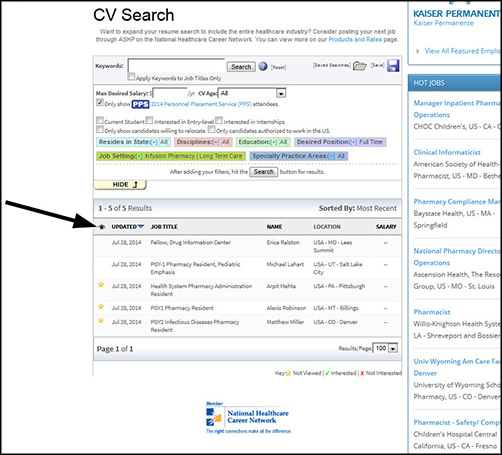
Task: Click the blue help question-mark icon
Action: [x=263, y=66]
